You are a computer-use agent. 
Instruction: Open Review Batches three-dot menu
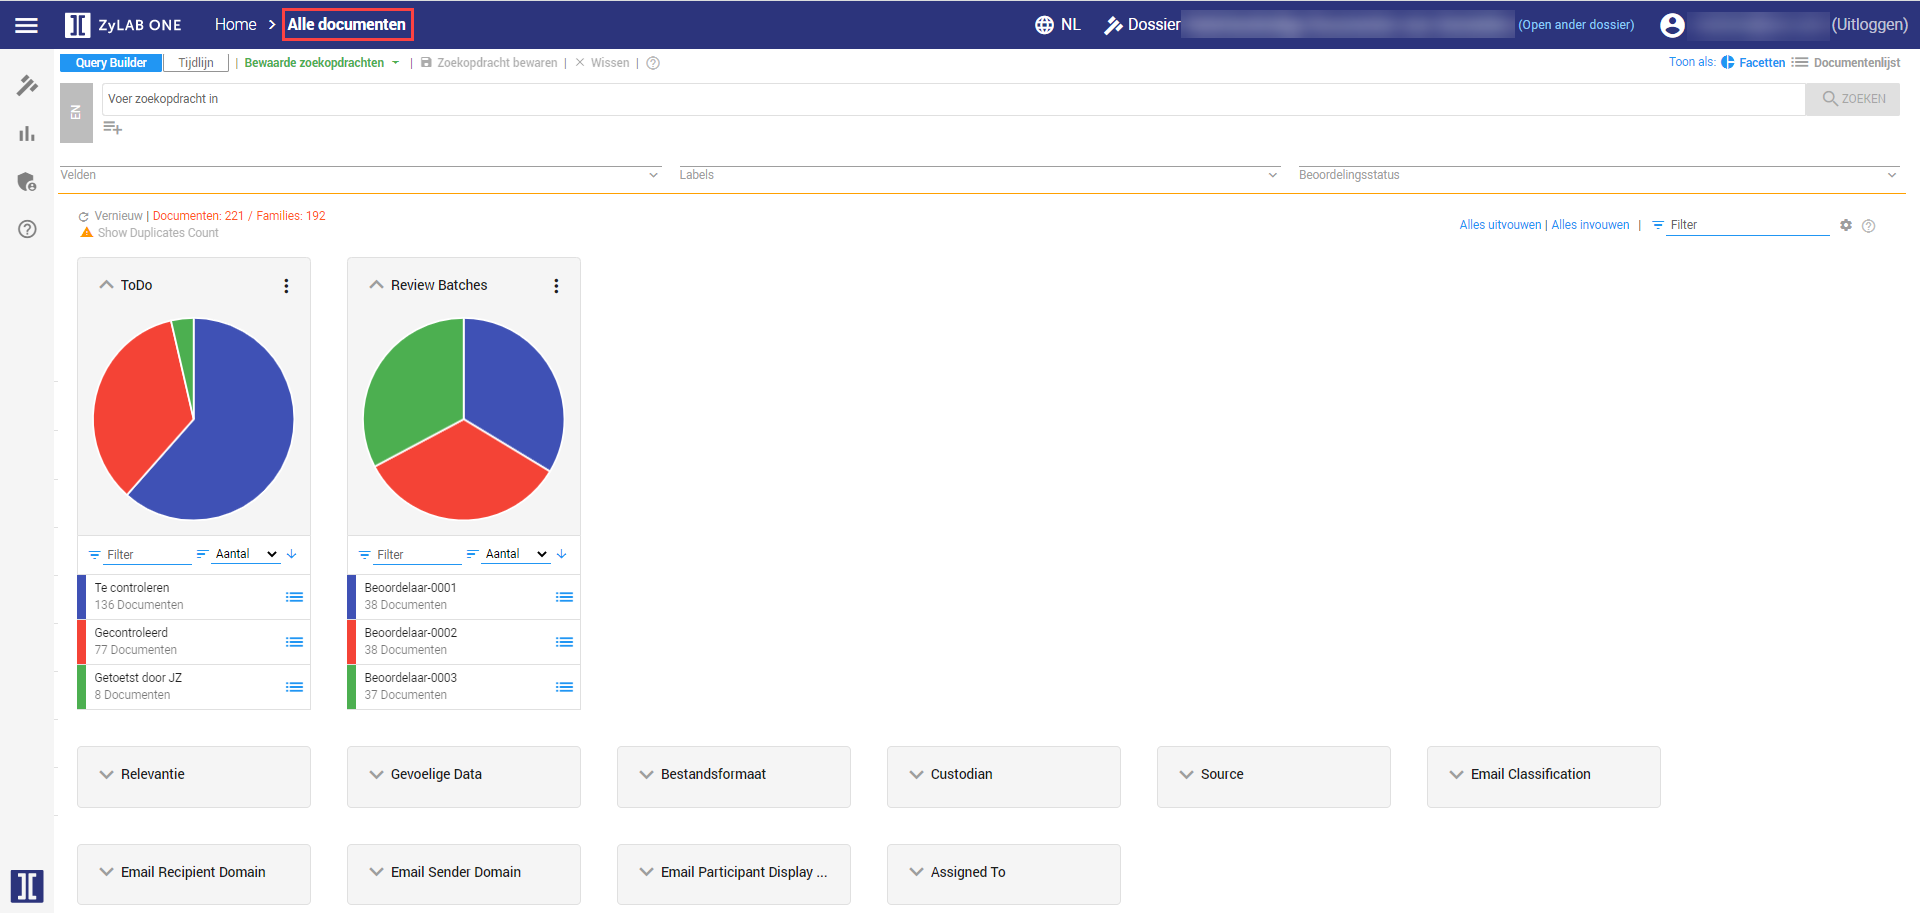(556, 286)
